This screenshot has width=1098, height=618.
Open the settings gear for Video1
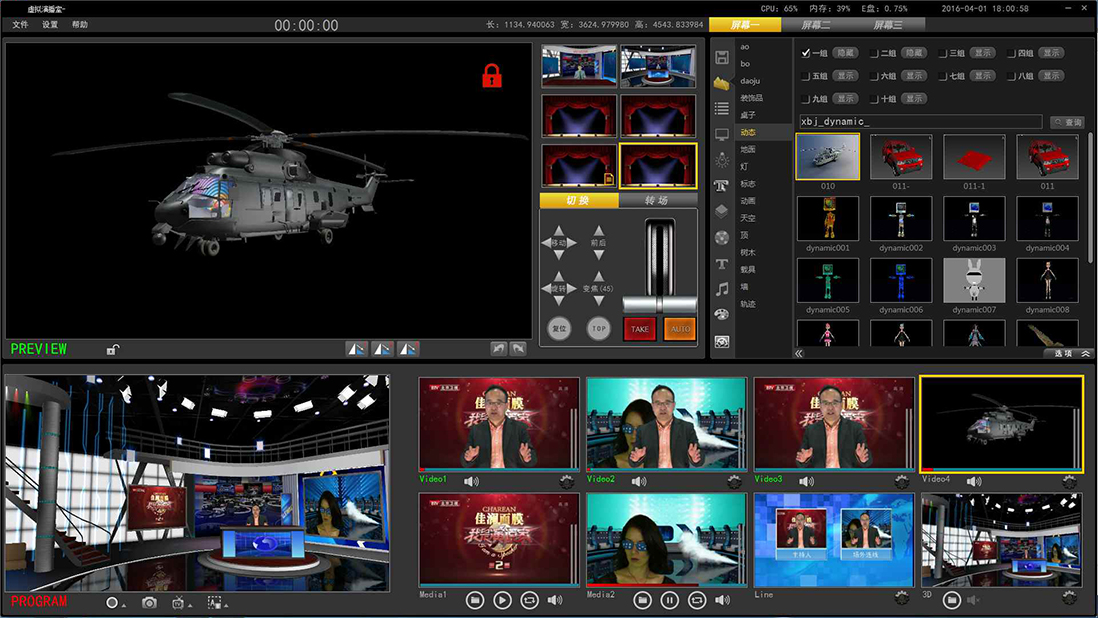567,482
